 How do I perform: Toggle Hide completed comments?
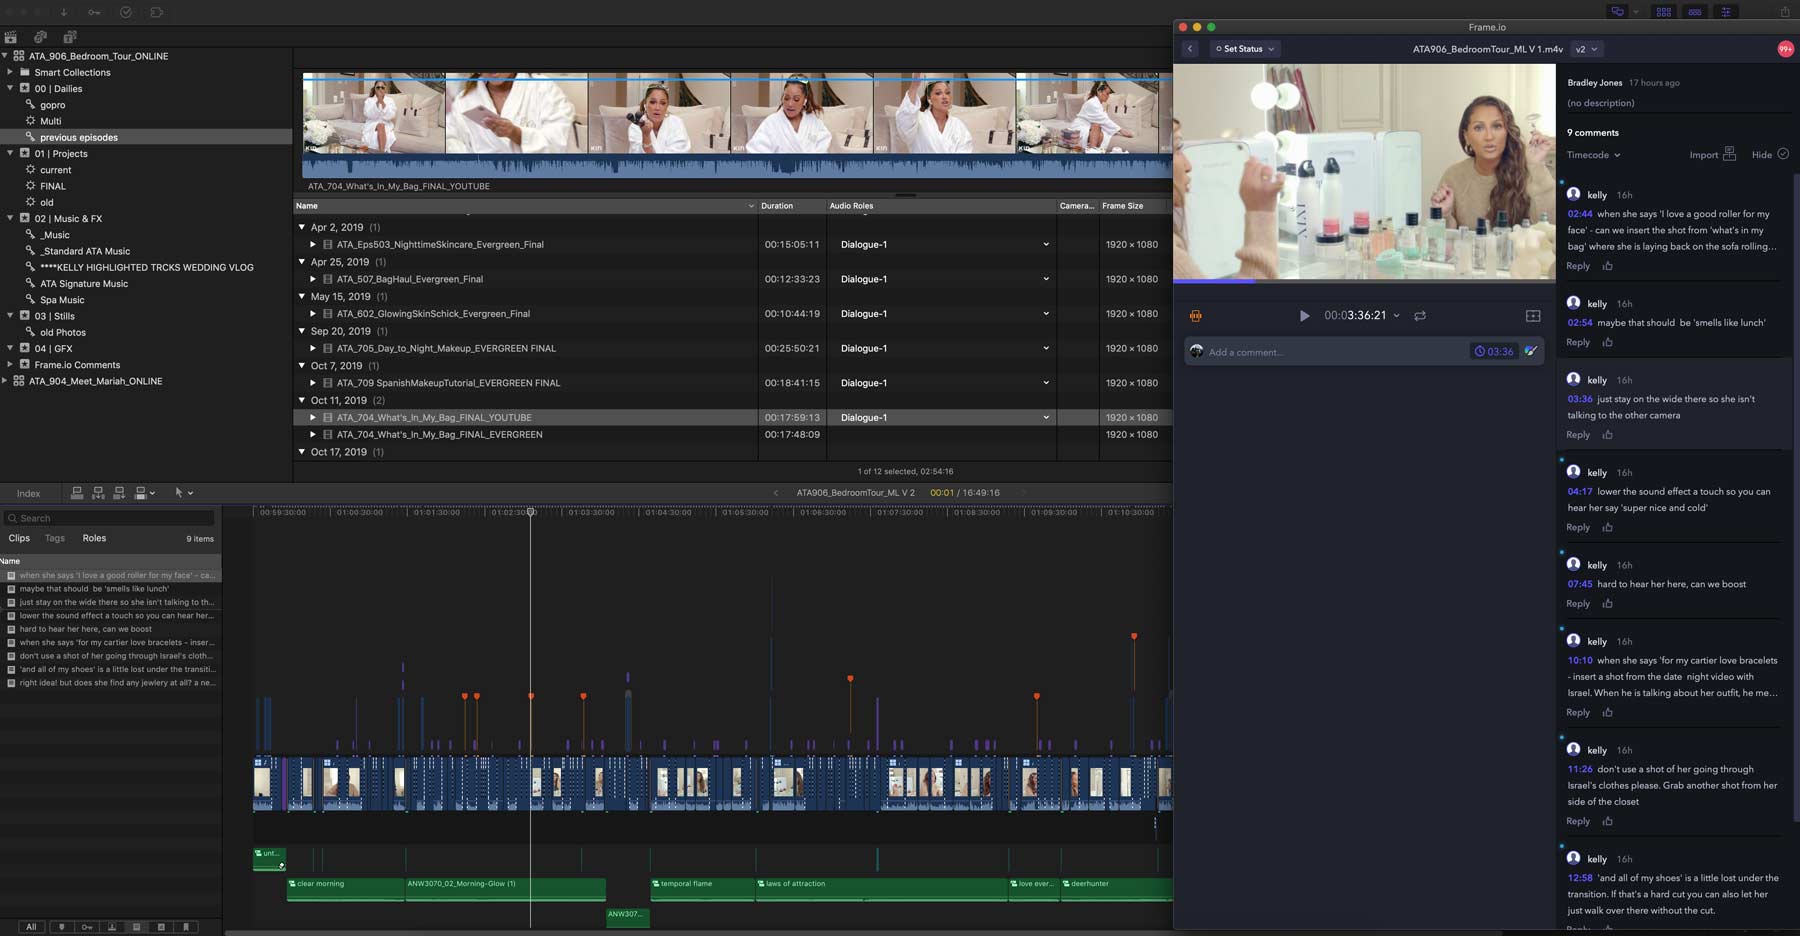1770,155
